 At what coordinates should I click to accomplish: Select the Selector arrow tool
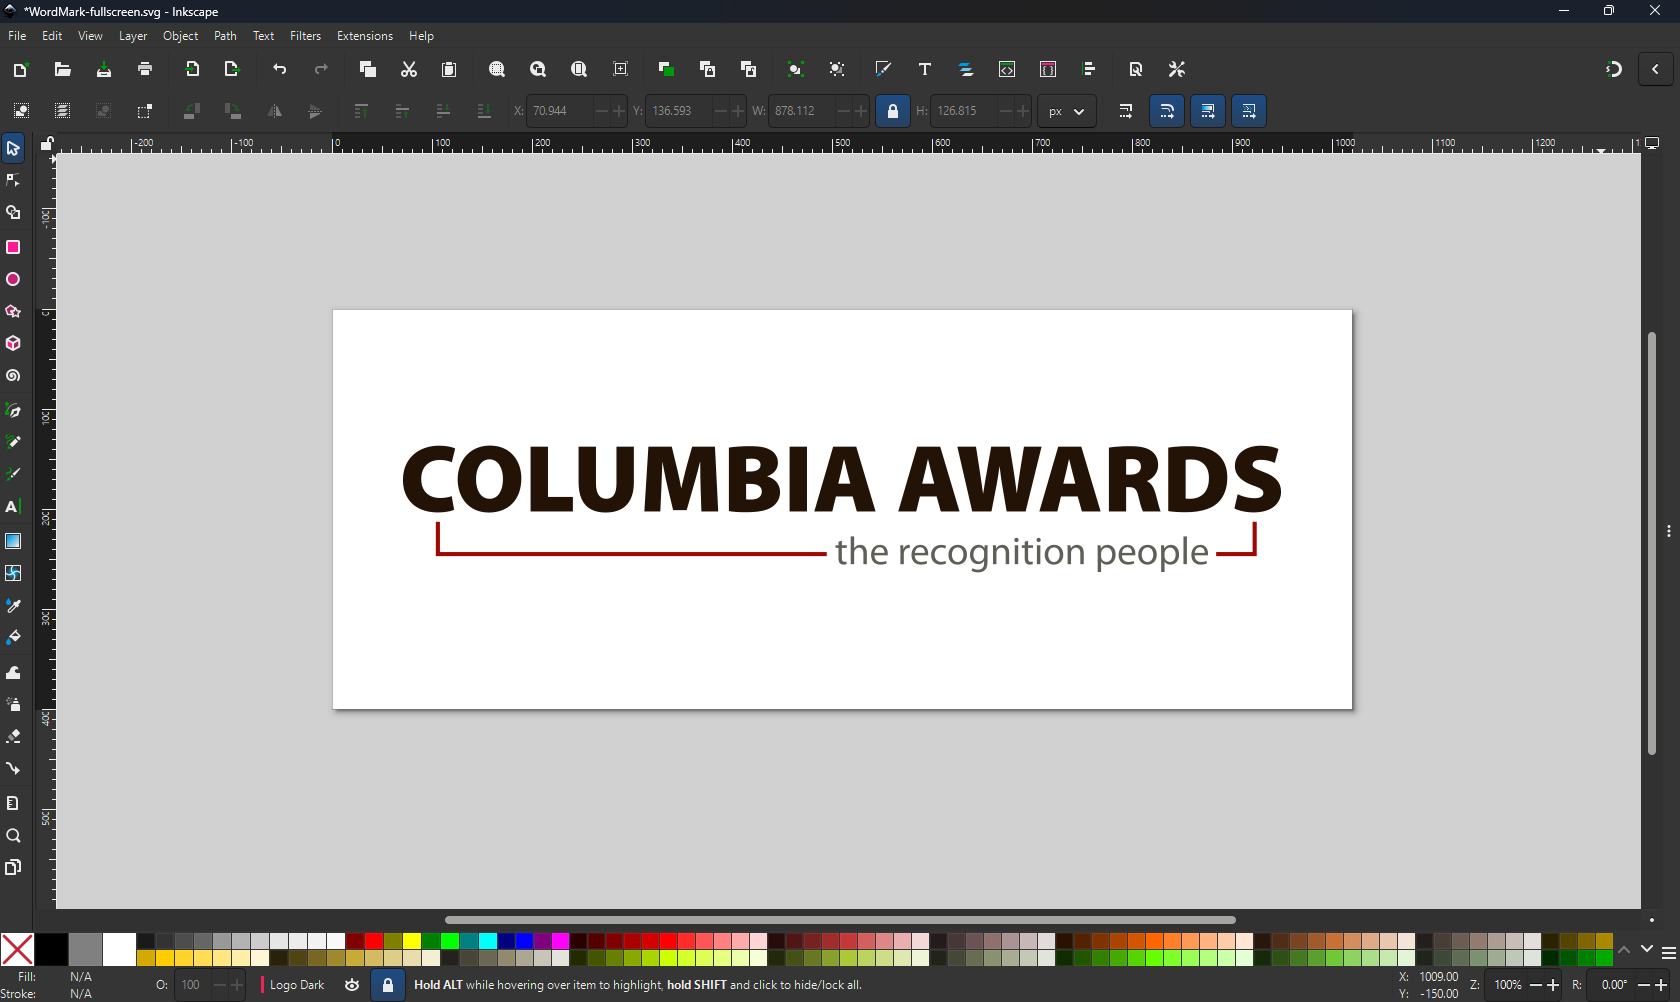[13, 149]
